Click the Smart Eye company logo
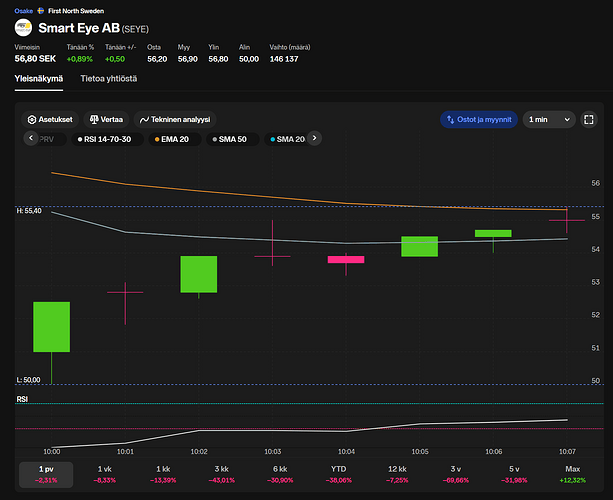 coord(23,28)
